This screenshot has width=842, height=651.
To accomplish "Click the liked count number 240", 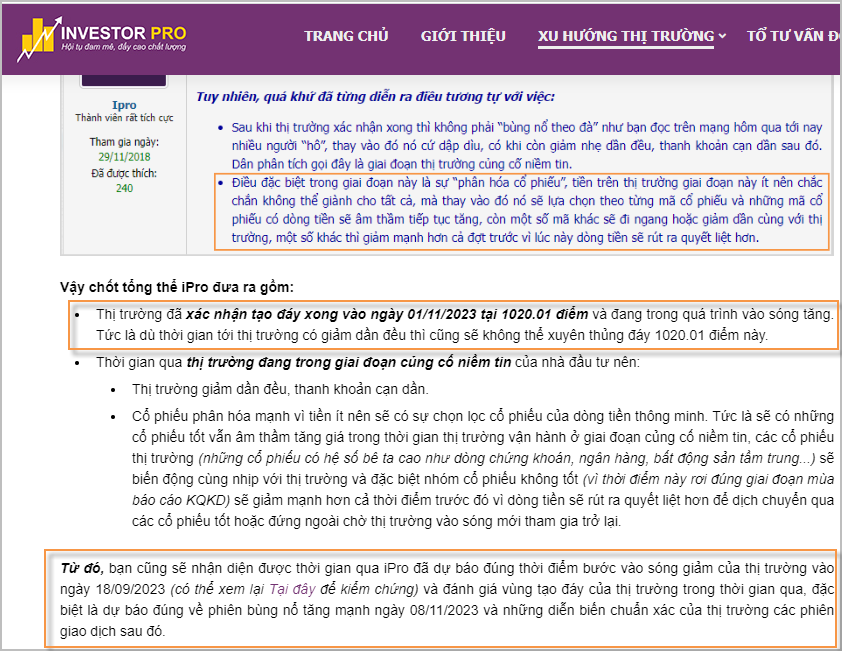I will click(124, 188).
